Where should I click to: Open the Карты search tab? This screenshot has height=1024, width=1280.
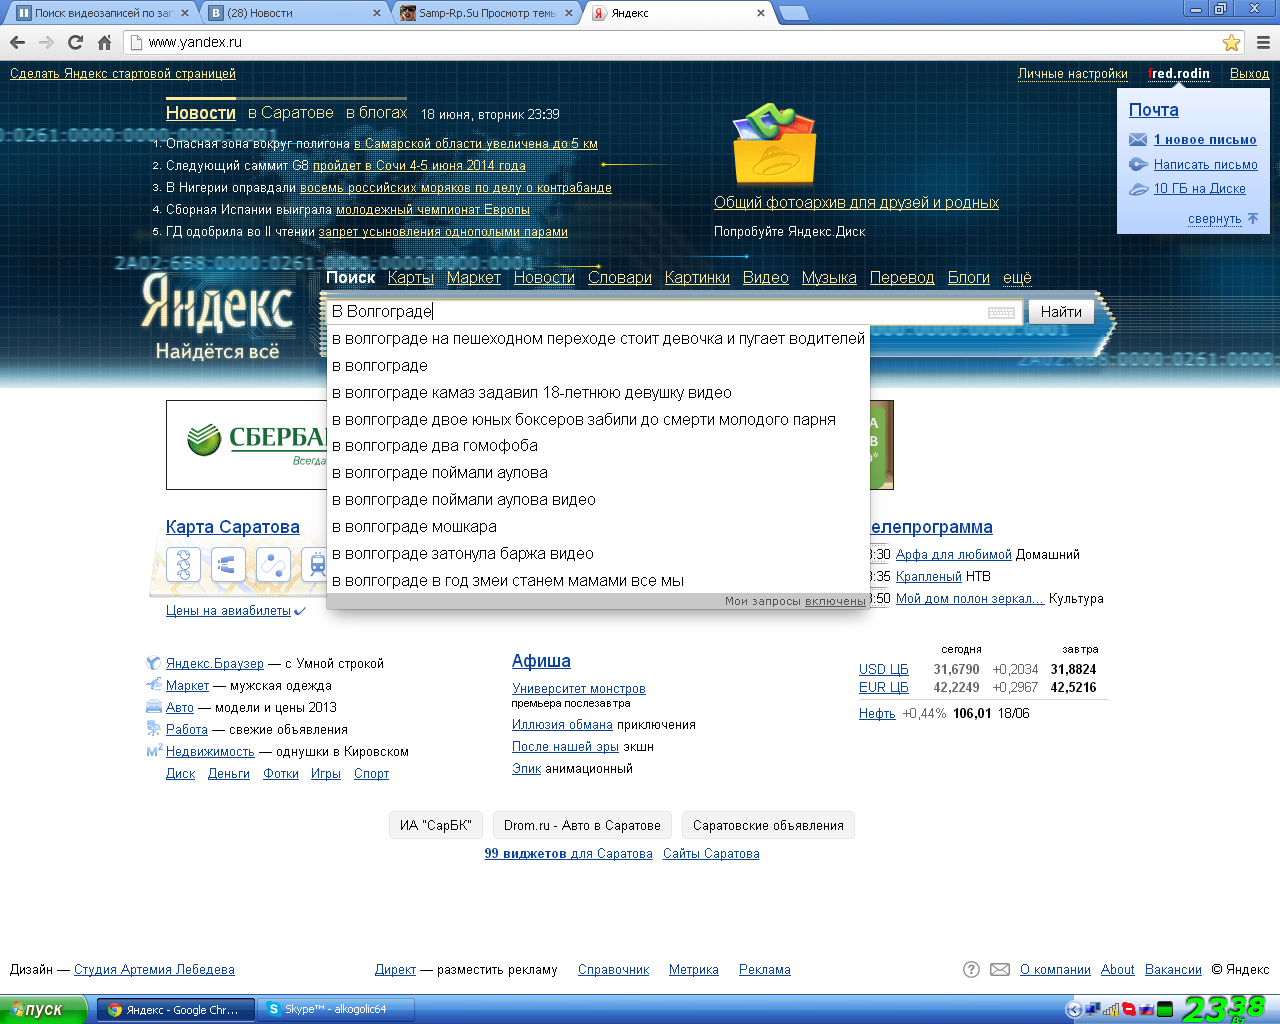point(411,278)
